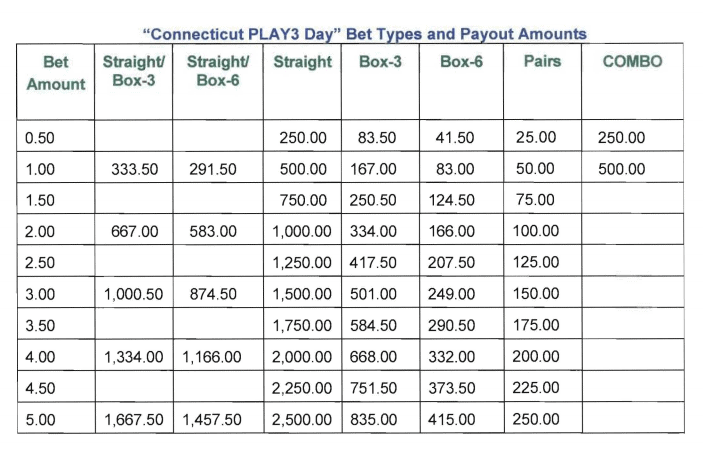This screenshot has width=703, height=451.
Task: Click the COMBO column header
Action: tap(632, 61)
